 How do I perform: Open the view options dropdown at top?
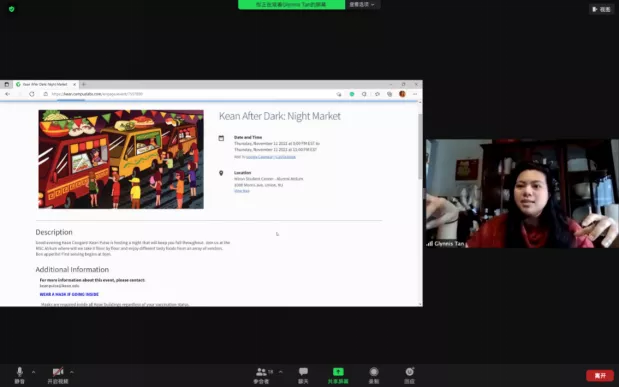(x=362, y=4)
